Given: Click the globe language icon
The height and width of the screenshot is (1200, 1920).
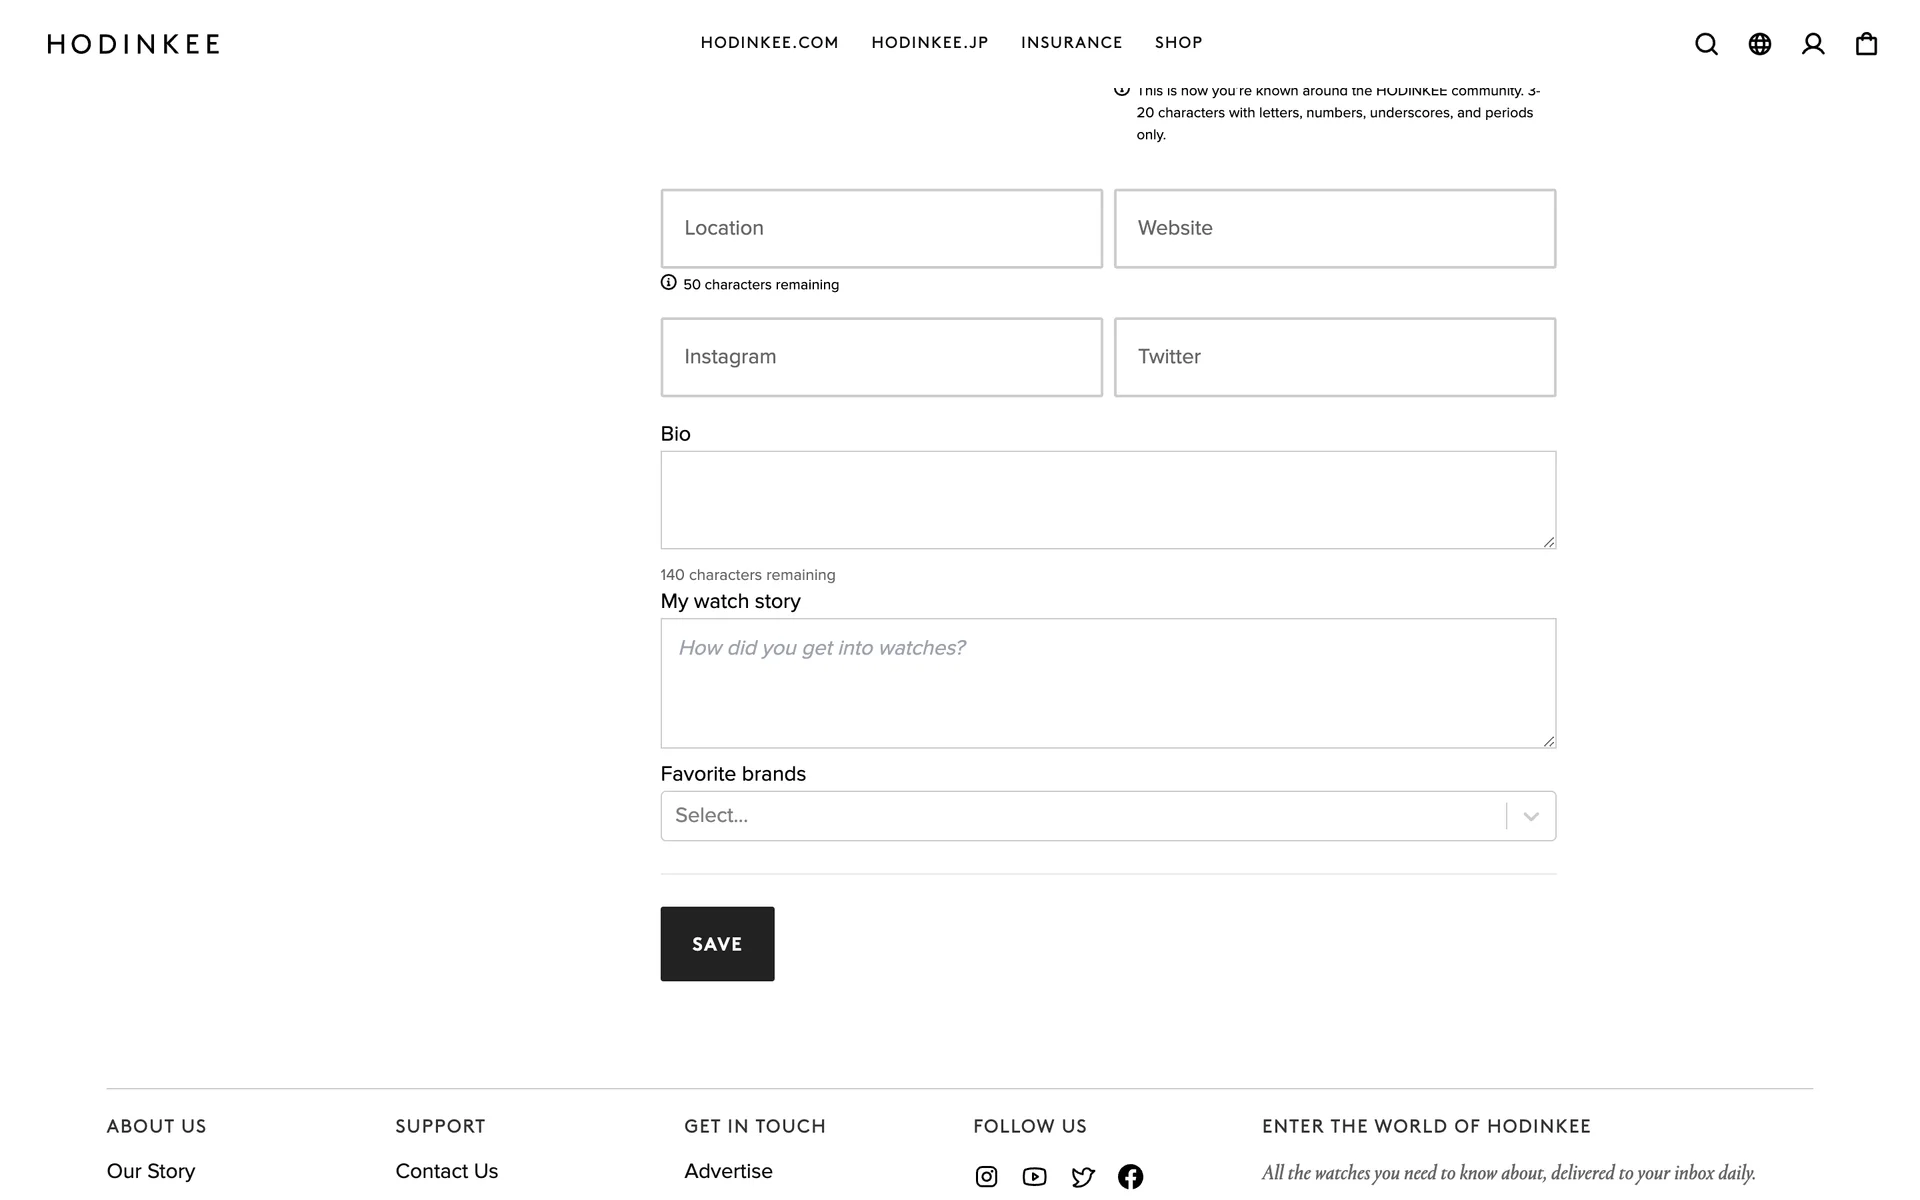Looking at the screenshot, I should [x=1759, y=44].
